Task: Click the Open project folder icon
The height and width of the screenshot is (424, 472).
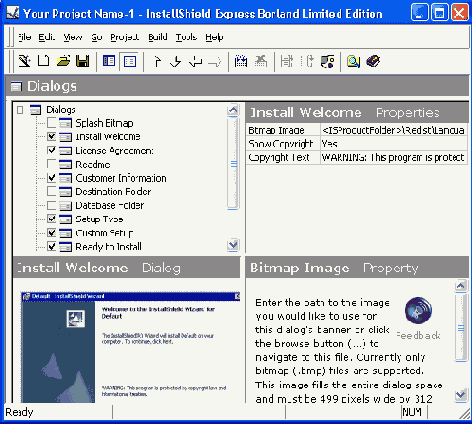Action: click(63, 61)
